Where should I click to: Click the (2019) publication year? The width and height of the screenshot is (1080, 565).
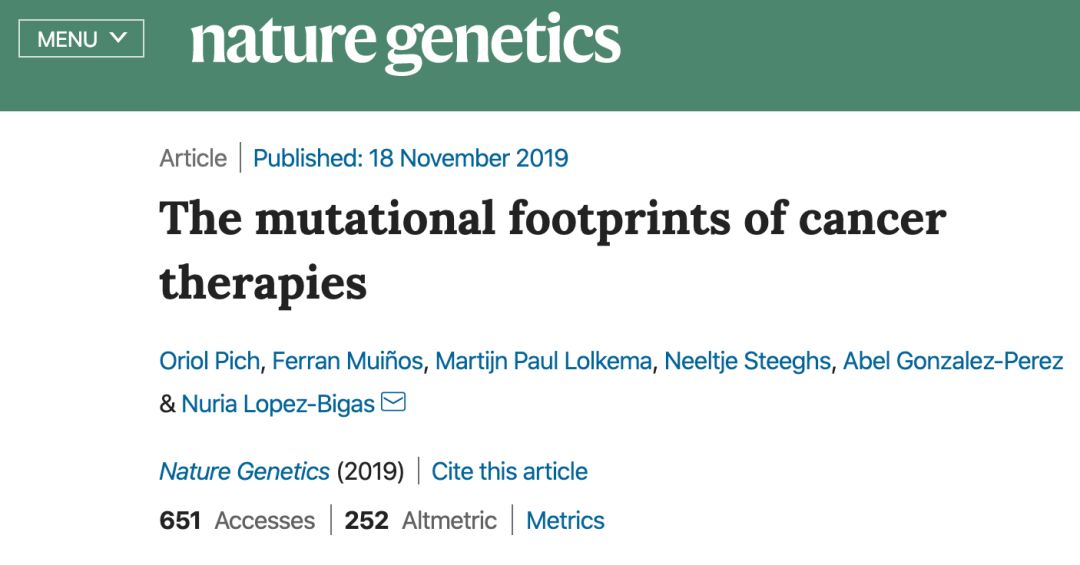pyautogui.click(x=370, y=471)
